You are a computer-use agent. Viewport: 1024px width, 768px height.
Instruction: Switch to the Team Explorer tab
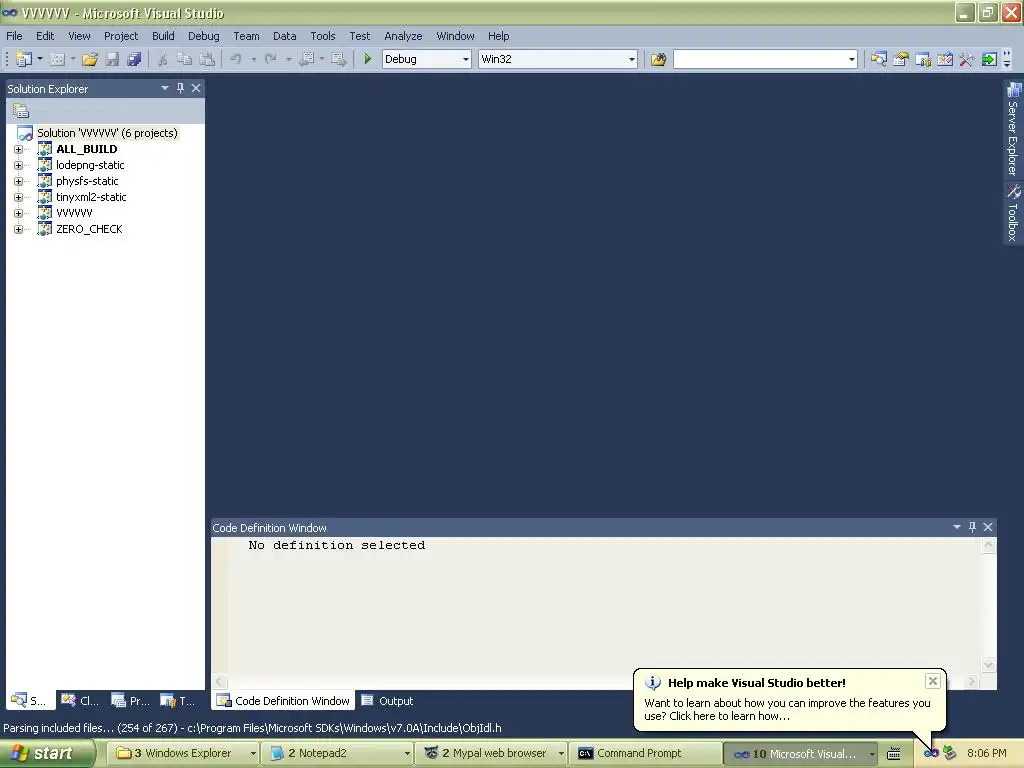(x=178, y=701)
